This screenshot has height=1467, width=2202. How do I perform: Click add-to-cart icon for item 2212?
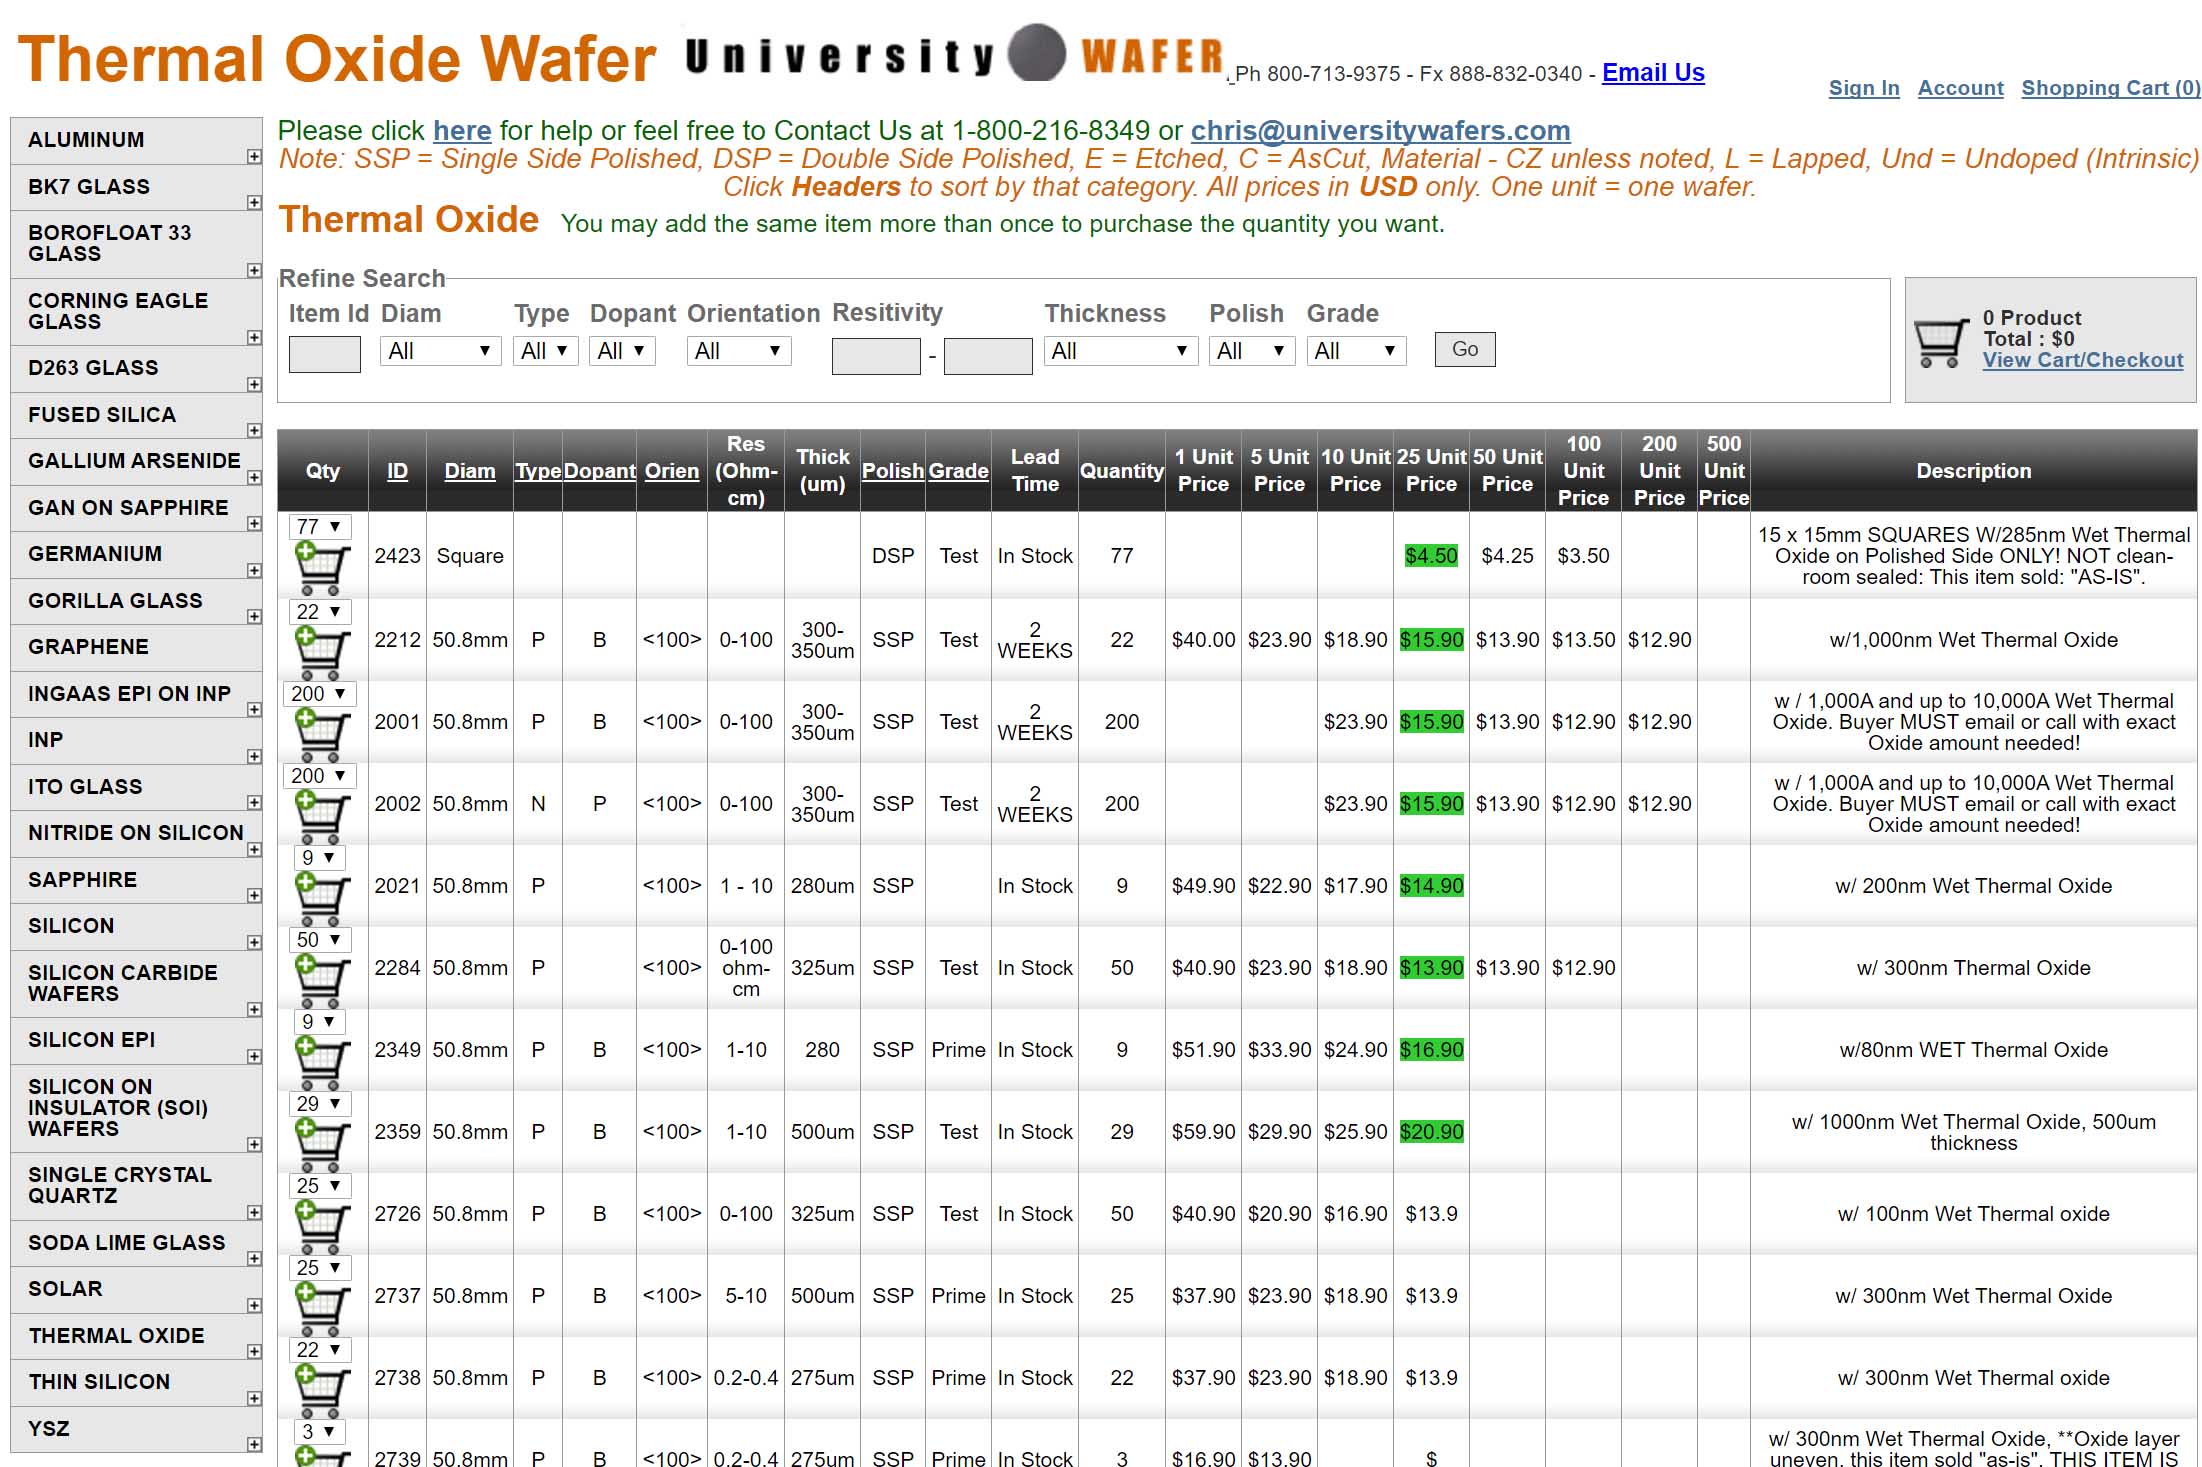[321, 651]
